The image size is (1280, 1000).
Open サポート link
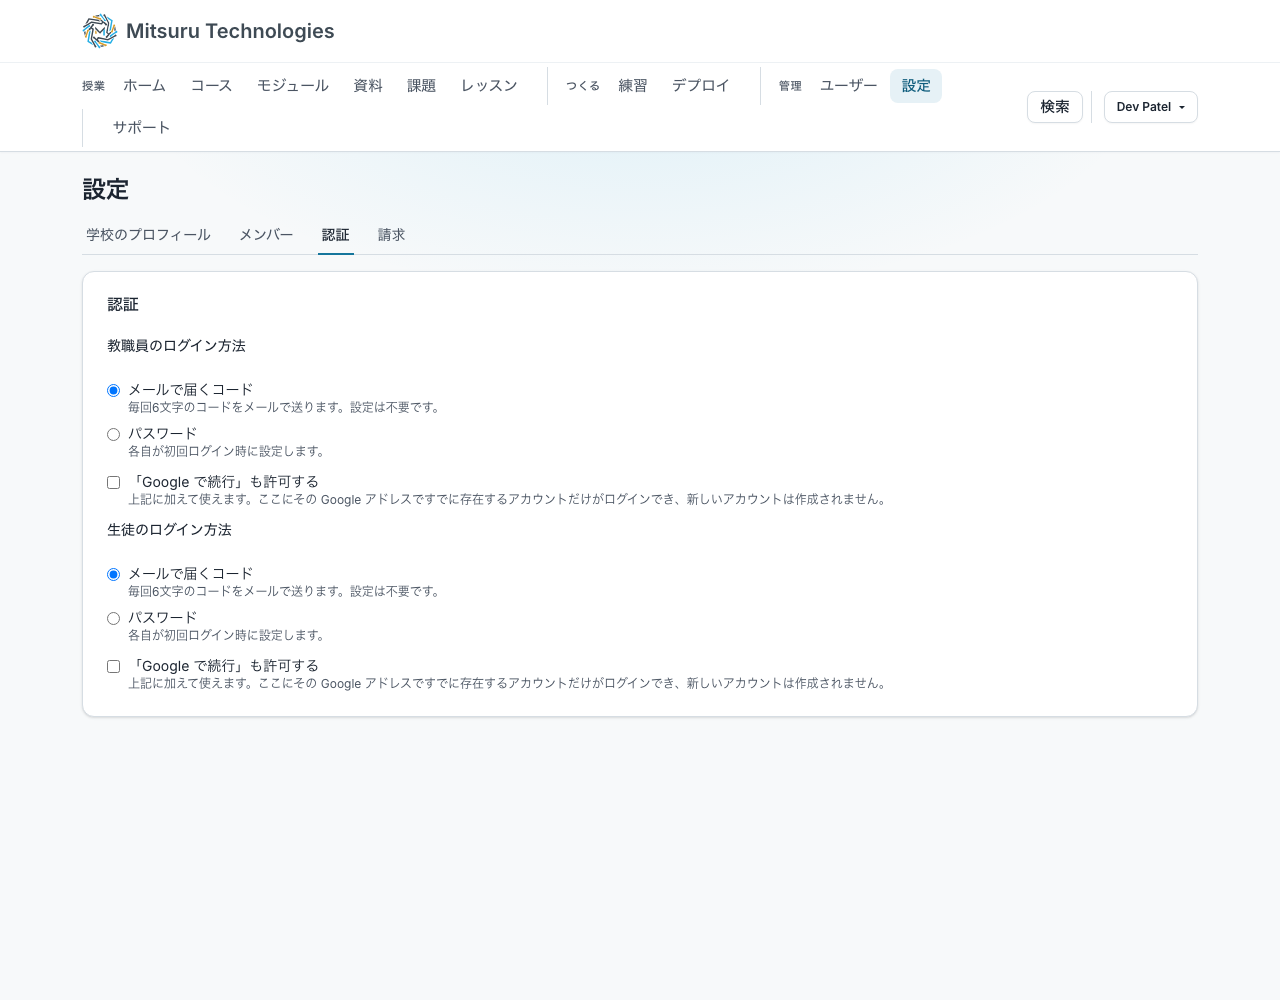pyautogui.click(x=141, y=128)
